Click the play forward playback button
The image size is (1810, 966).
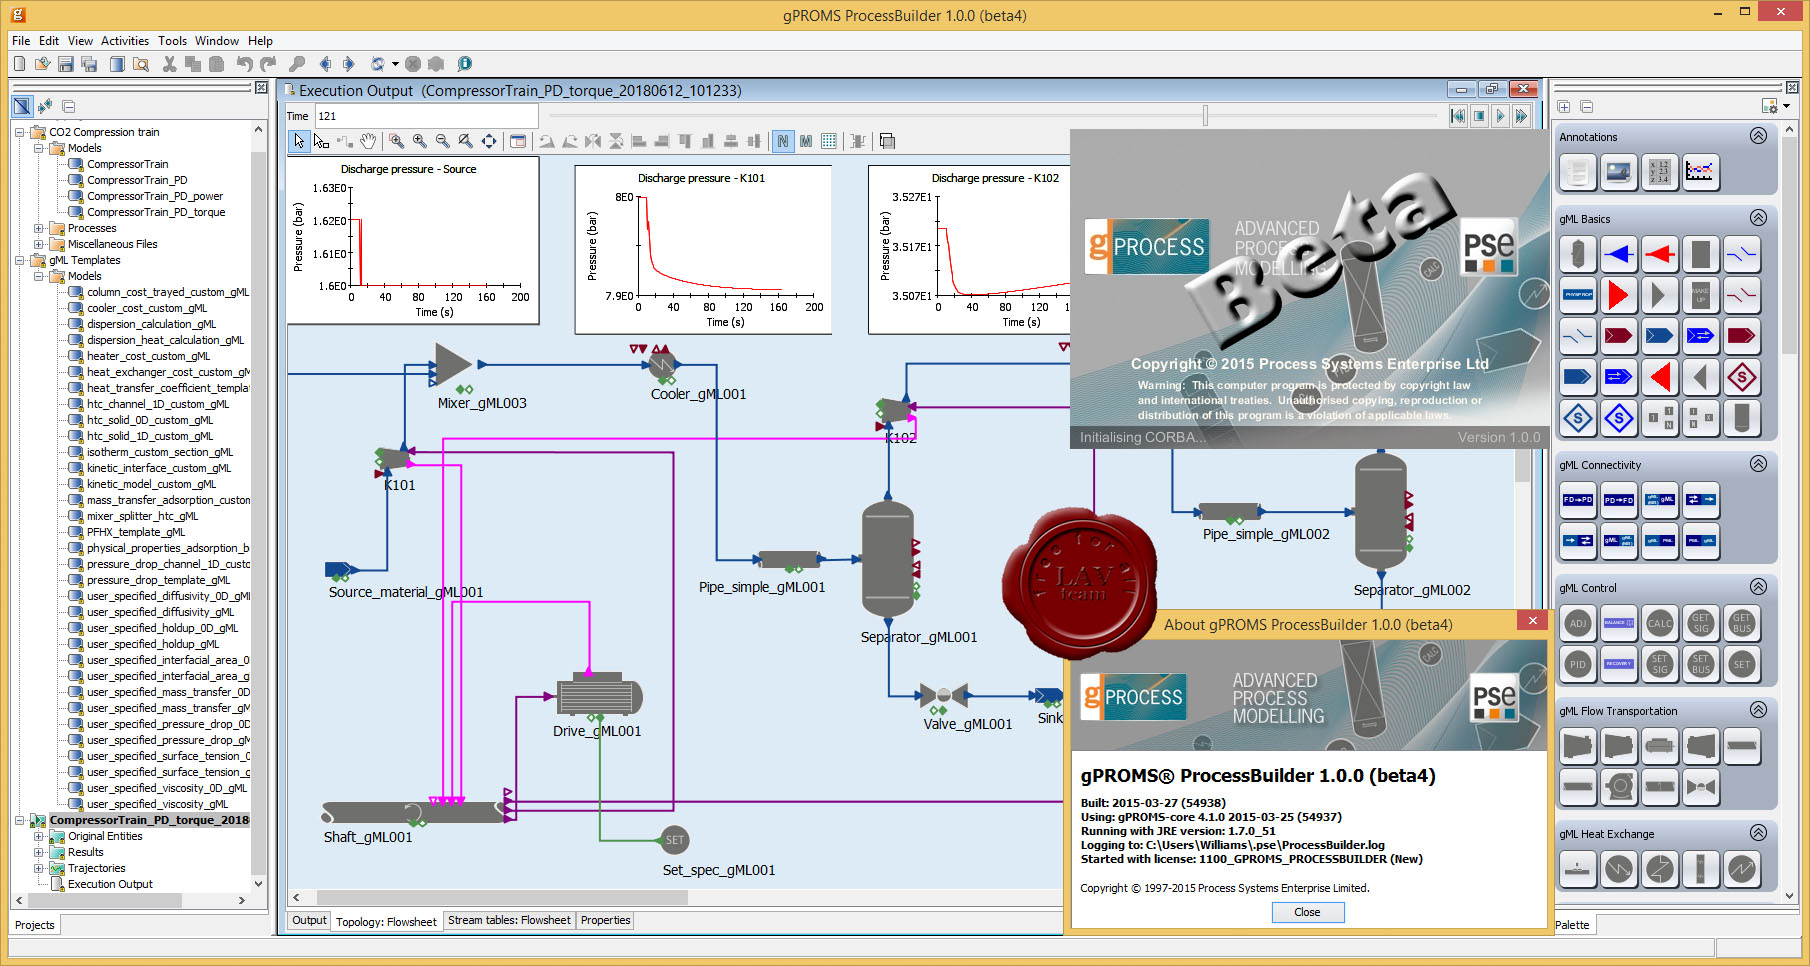[x=1499, y=116]
